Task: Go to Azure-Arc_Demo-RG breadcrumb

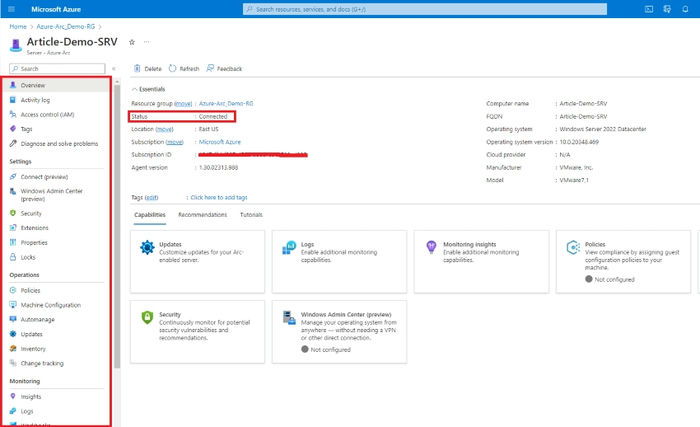Action: (66, 27)
